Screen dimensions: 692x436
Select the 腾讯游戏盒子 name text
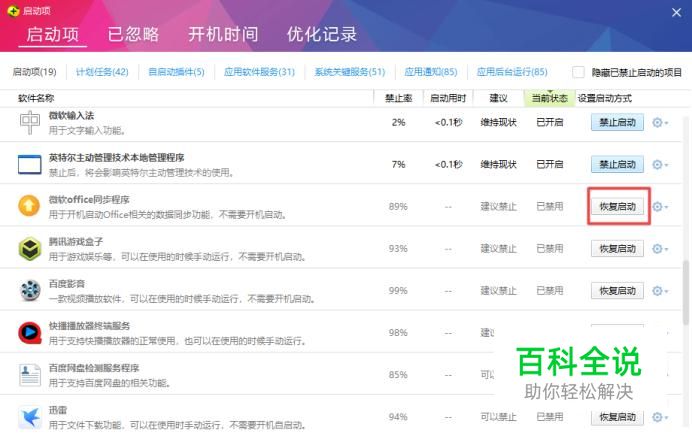coord(76,242)
